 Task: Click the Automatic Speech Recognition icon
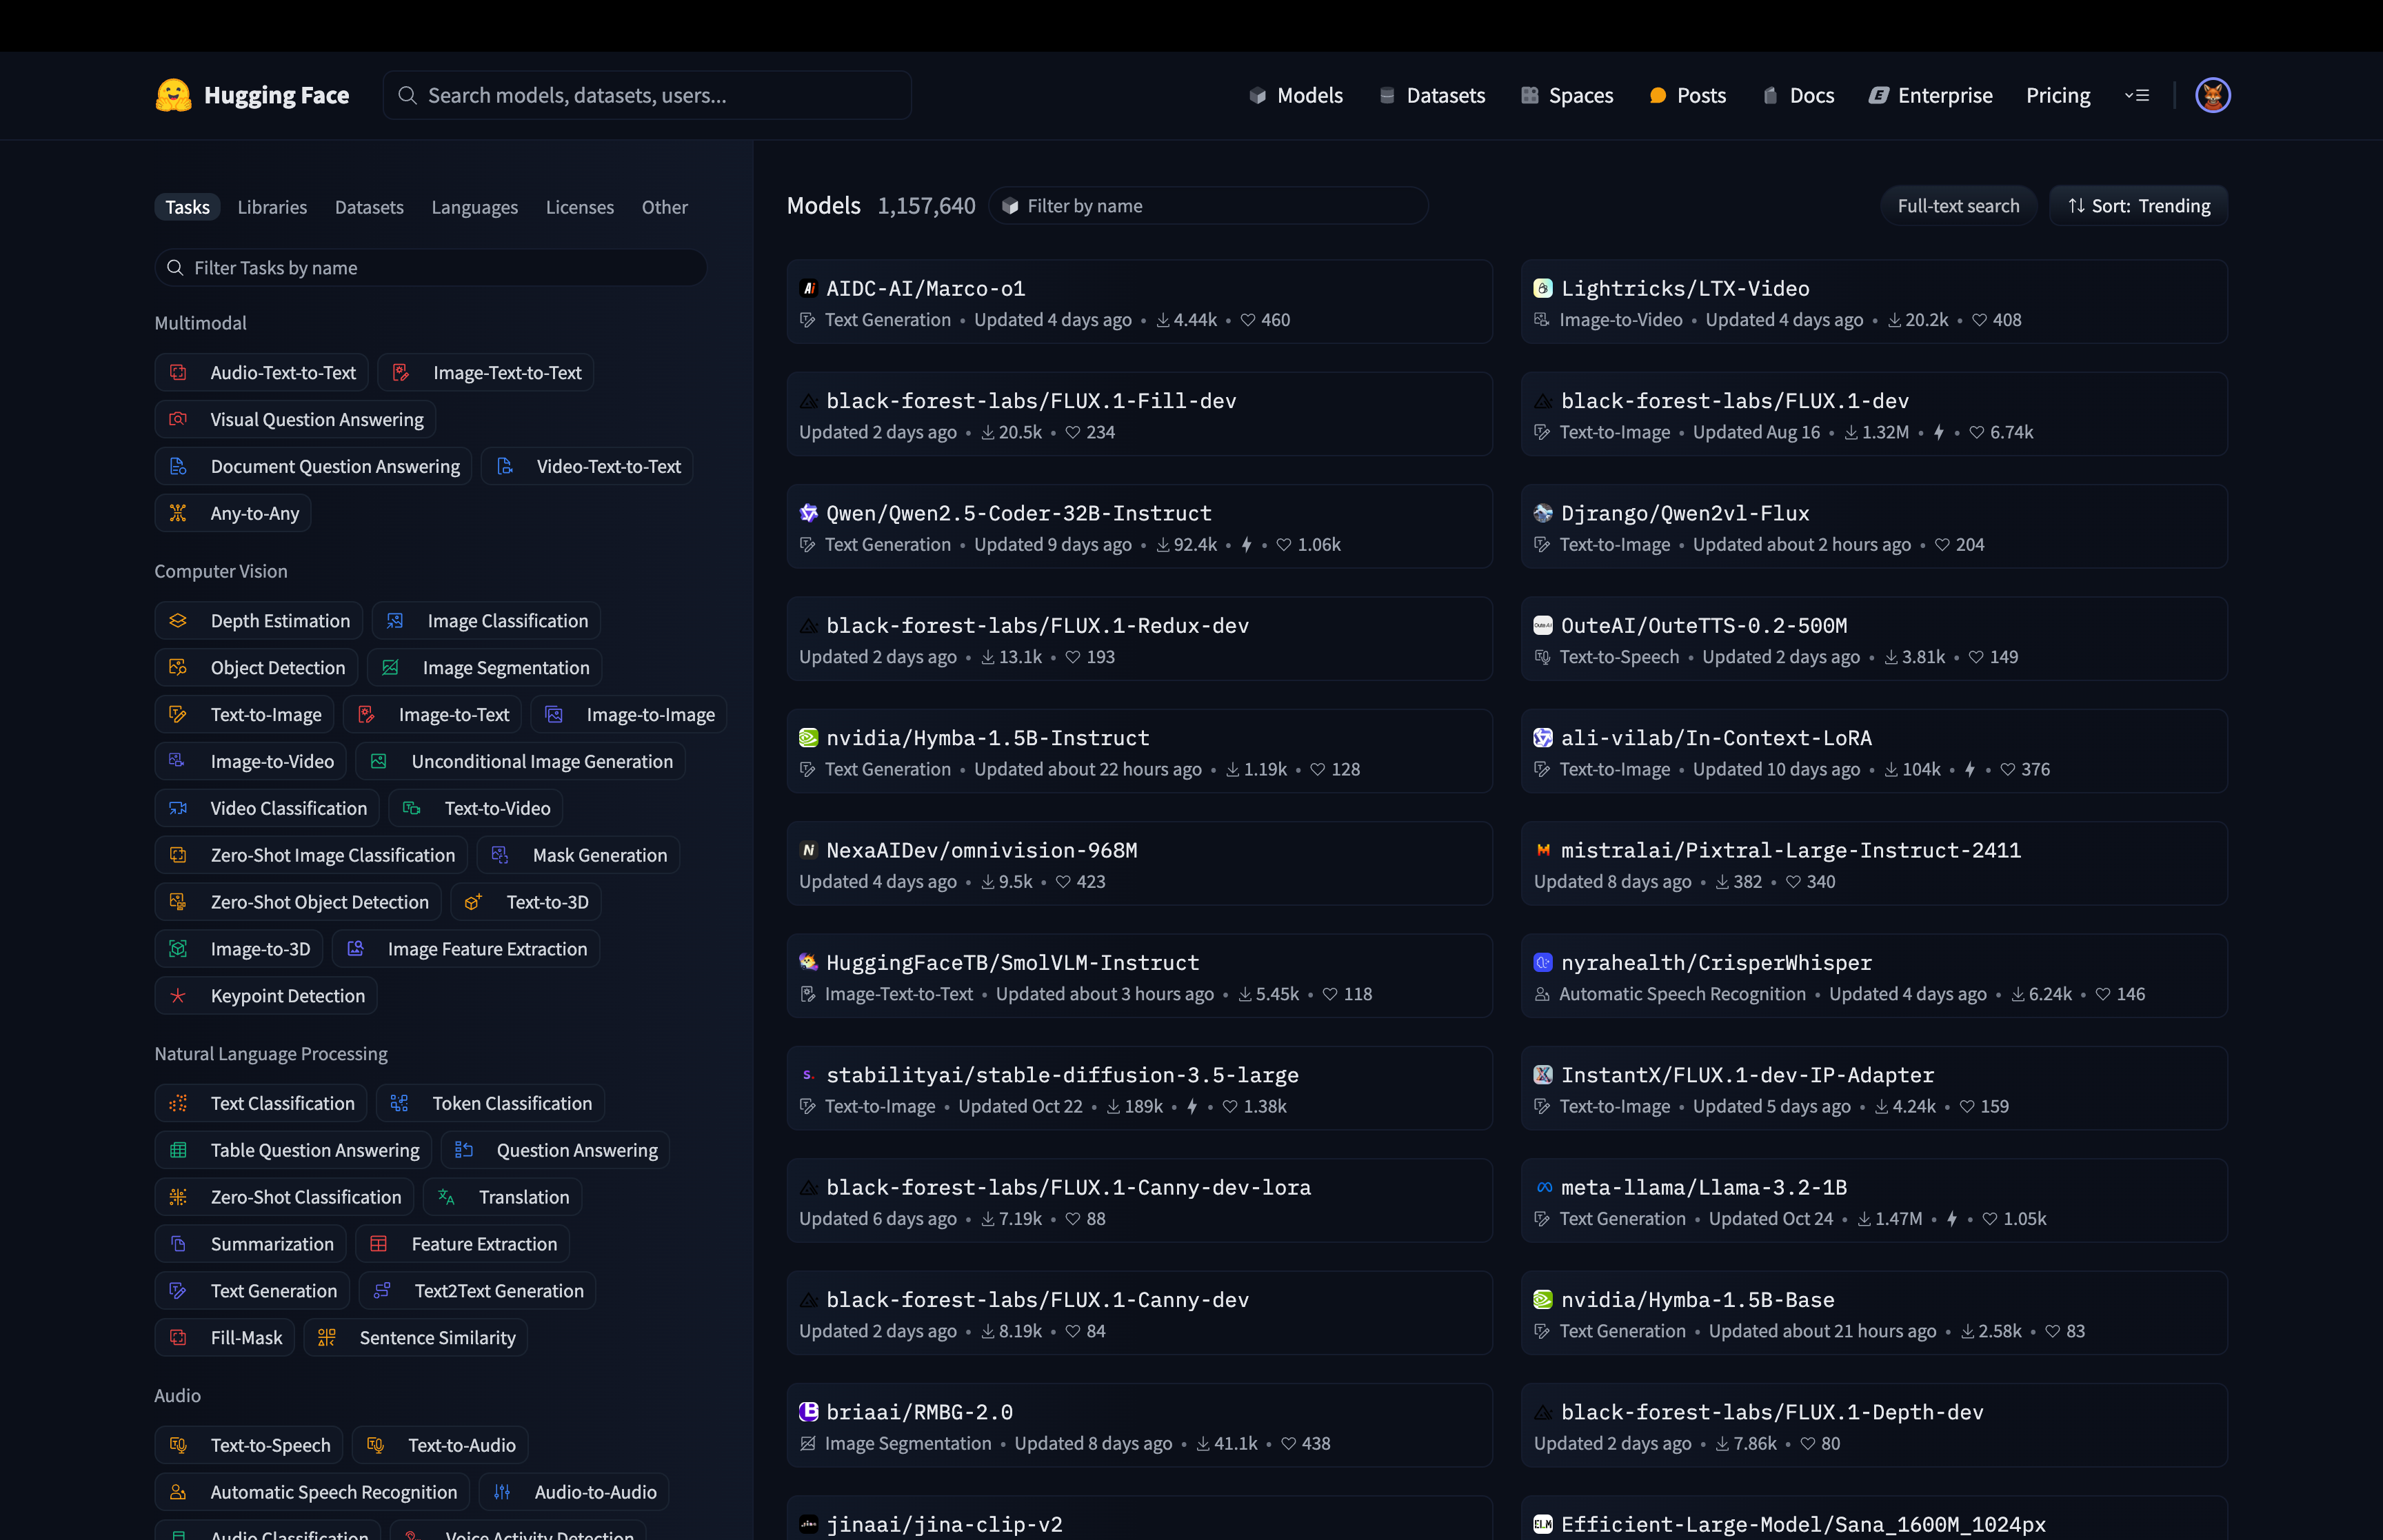point(179,1491)
